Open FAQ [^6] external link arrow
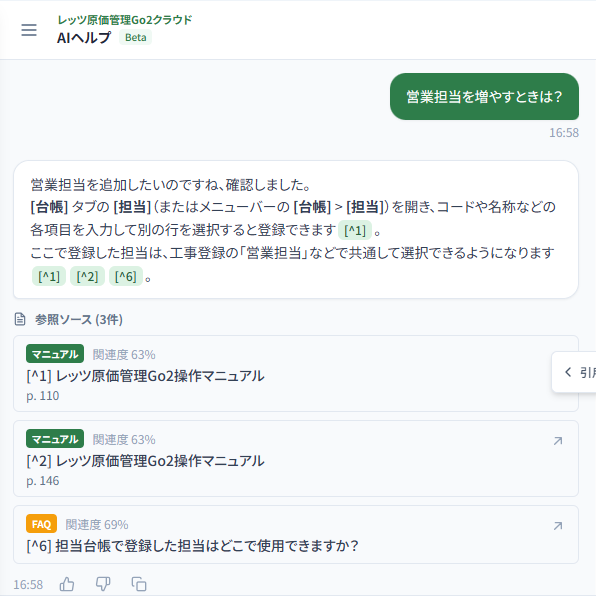 558,526
